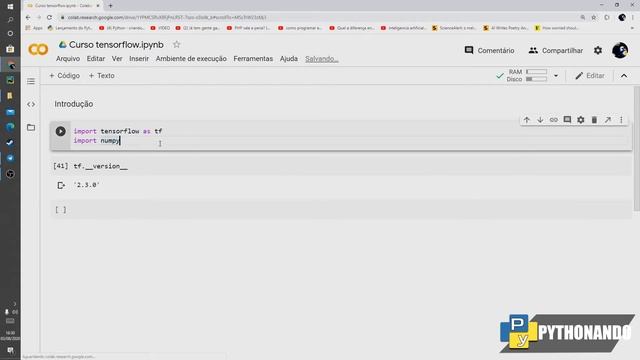
Task: Bookmark this page star icon
Action: pyautogui.click(x=594, y=17)
